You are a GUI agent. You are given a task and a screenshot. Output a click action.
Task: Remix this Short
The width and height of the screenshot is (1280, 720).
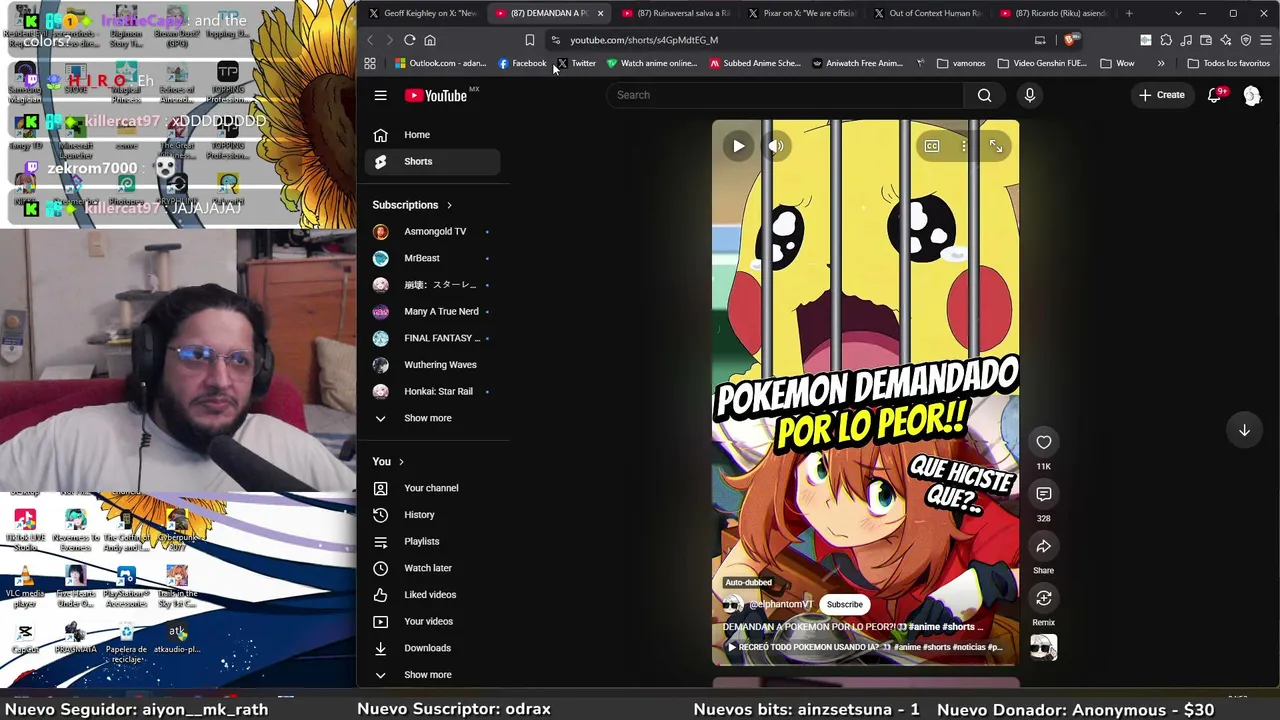(1043, 598)
